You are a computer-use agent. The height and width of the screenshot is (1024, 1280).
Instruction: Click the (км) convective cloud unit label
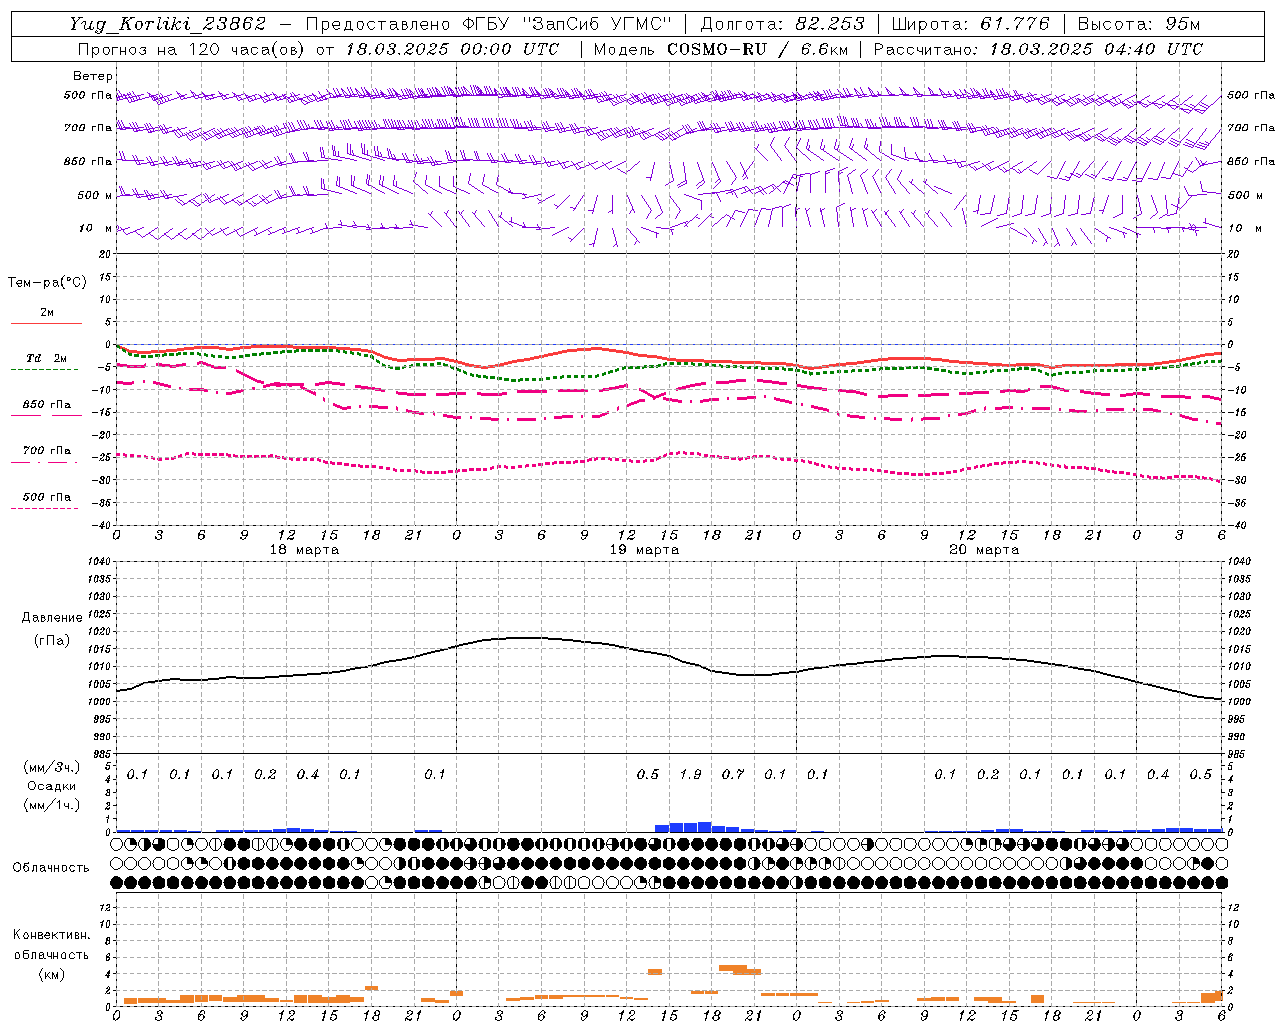pyautogui.click(x=52, y=974)
